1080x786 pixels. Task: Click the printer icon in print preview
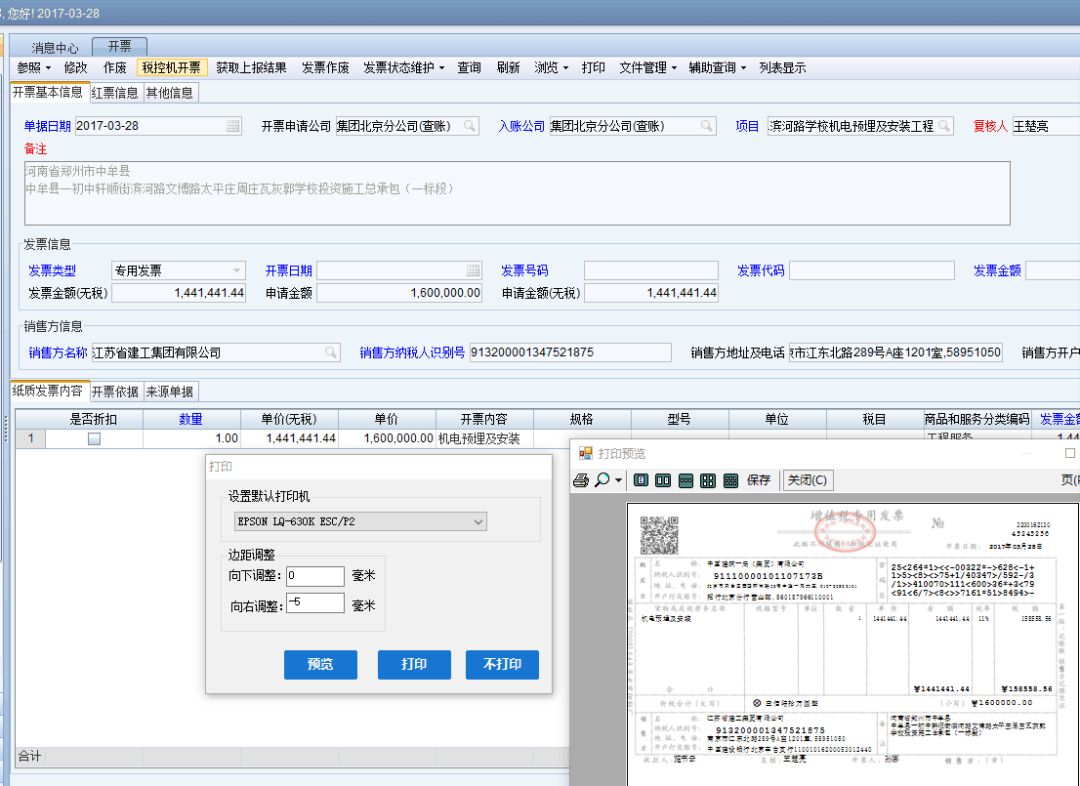(581, 480)
